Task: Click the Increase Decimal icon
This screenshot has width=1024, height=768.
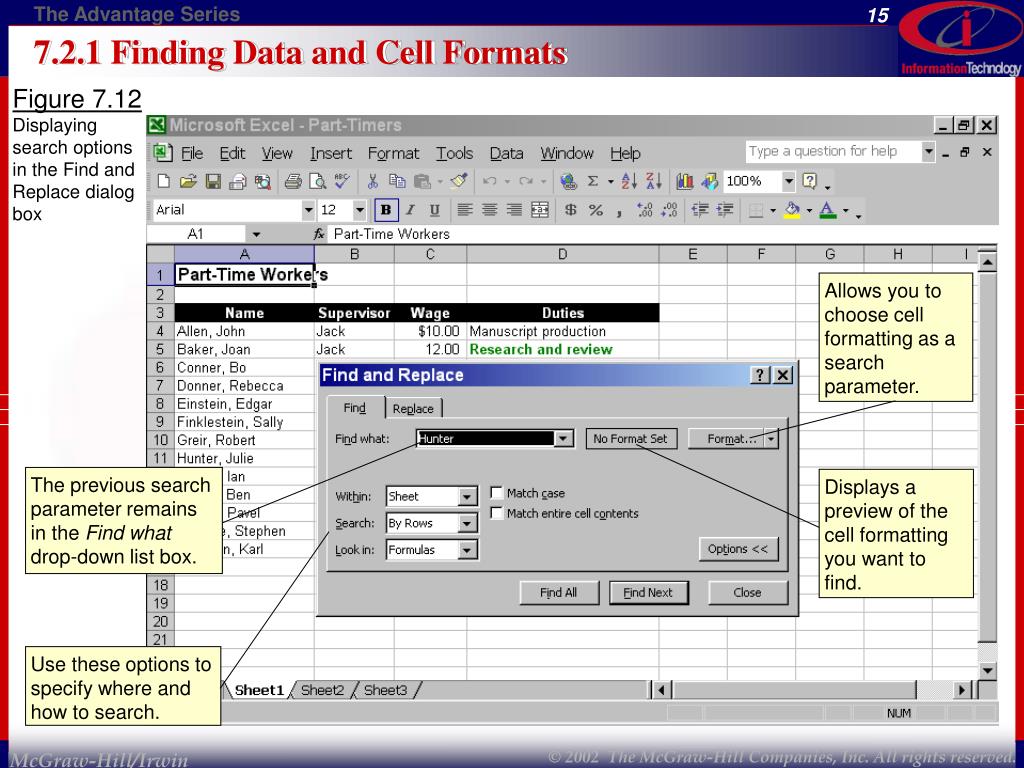Action: coord(644,210)
